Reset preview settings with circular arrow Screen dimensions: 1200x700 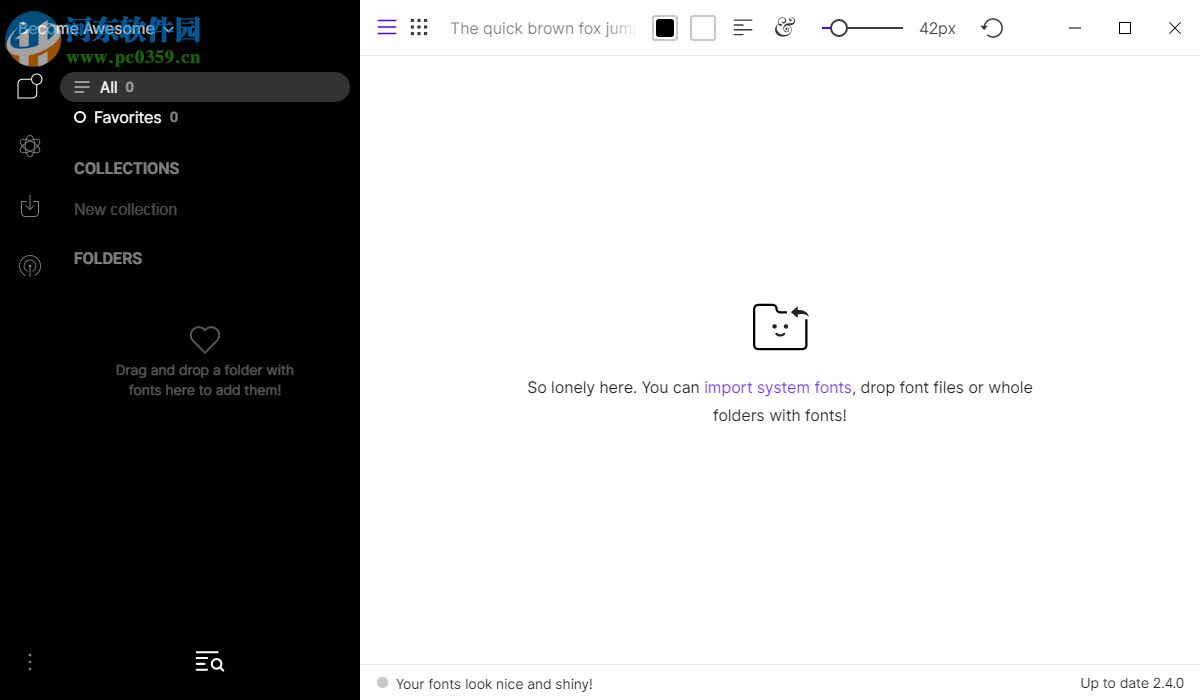tap(992, 28)
